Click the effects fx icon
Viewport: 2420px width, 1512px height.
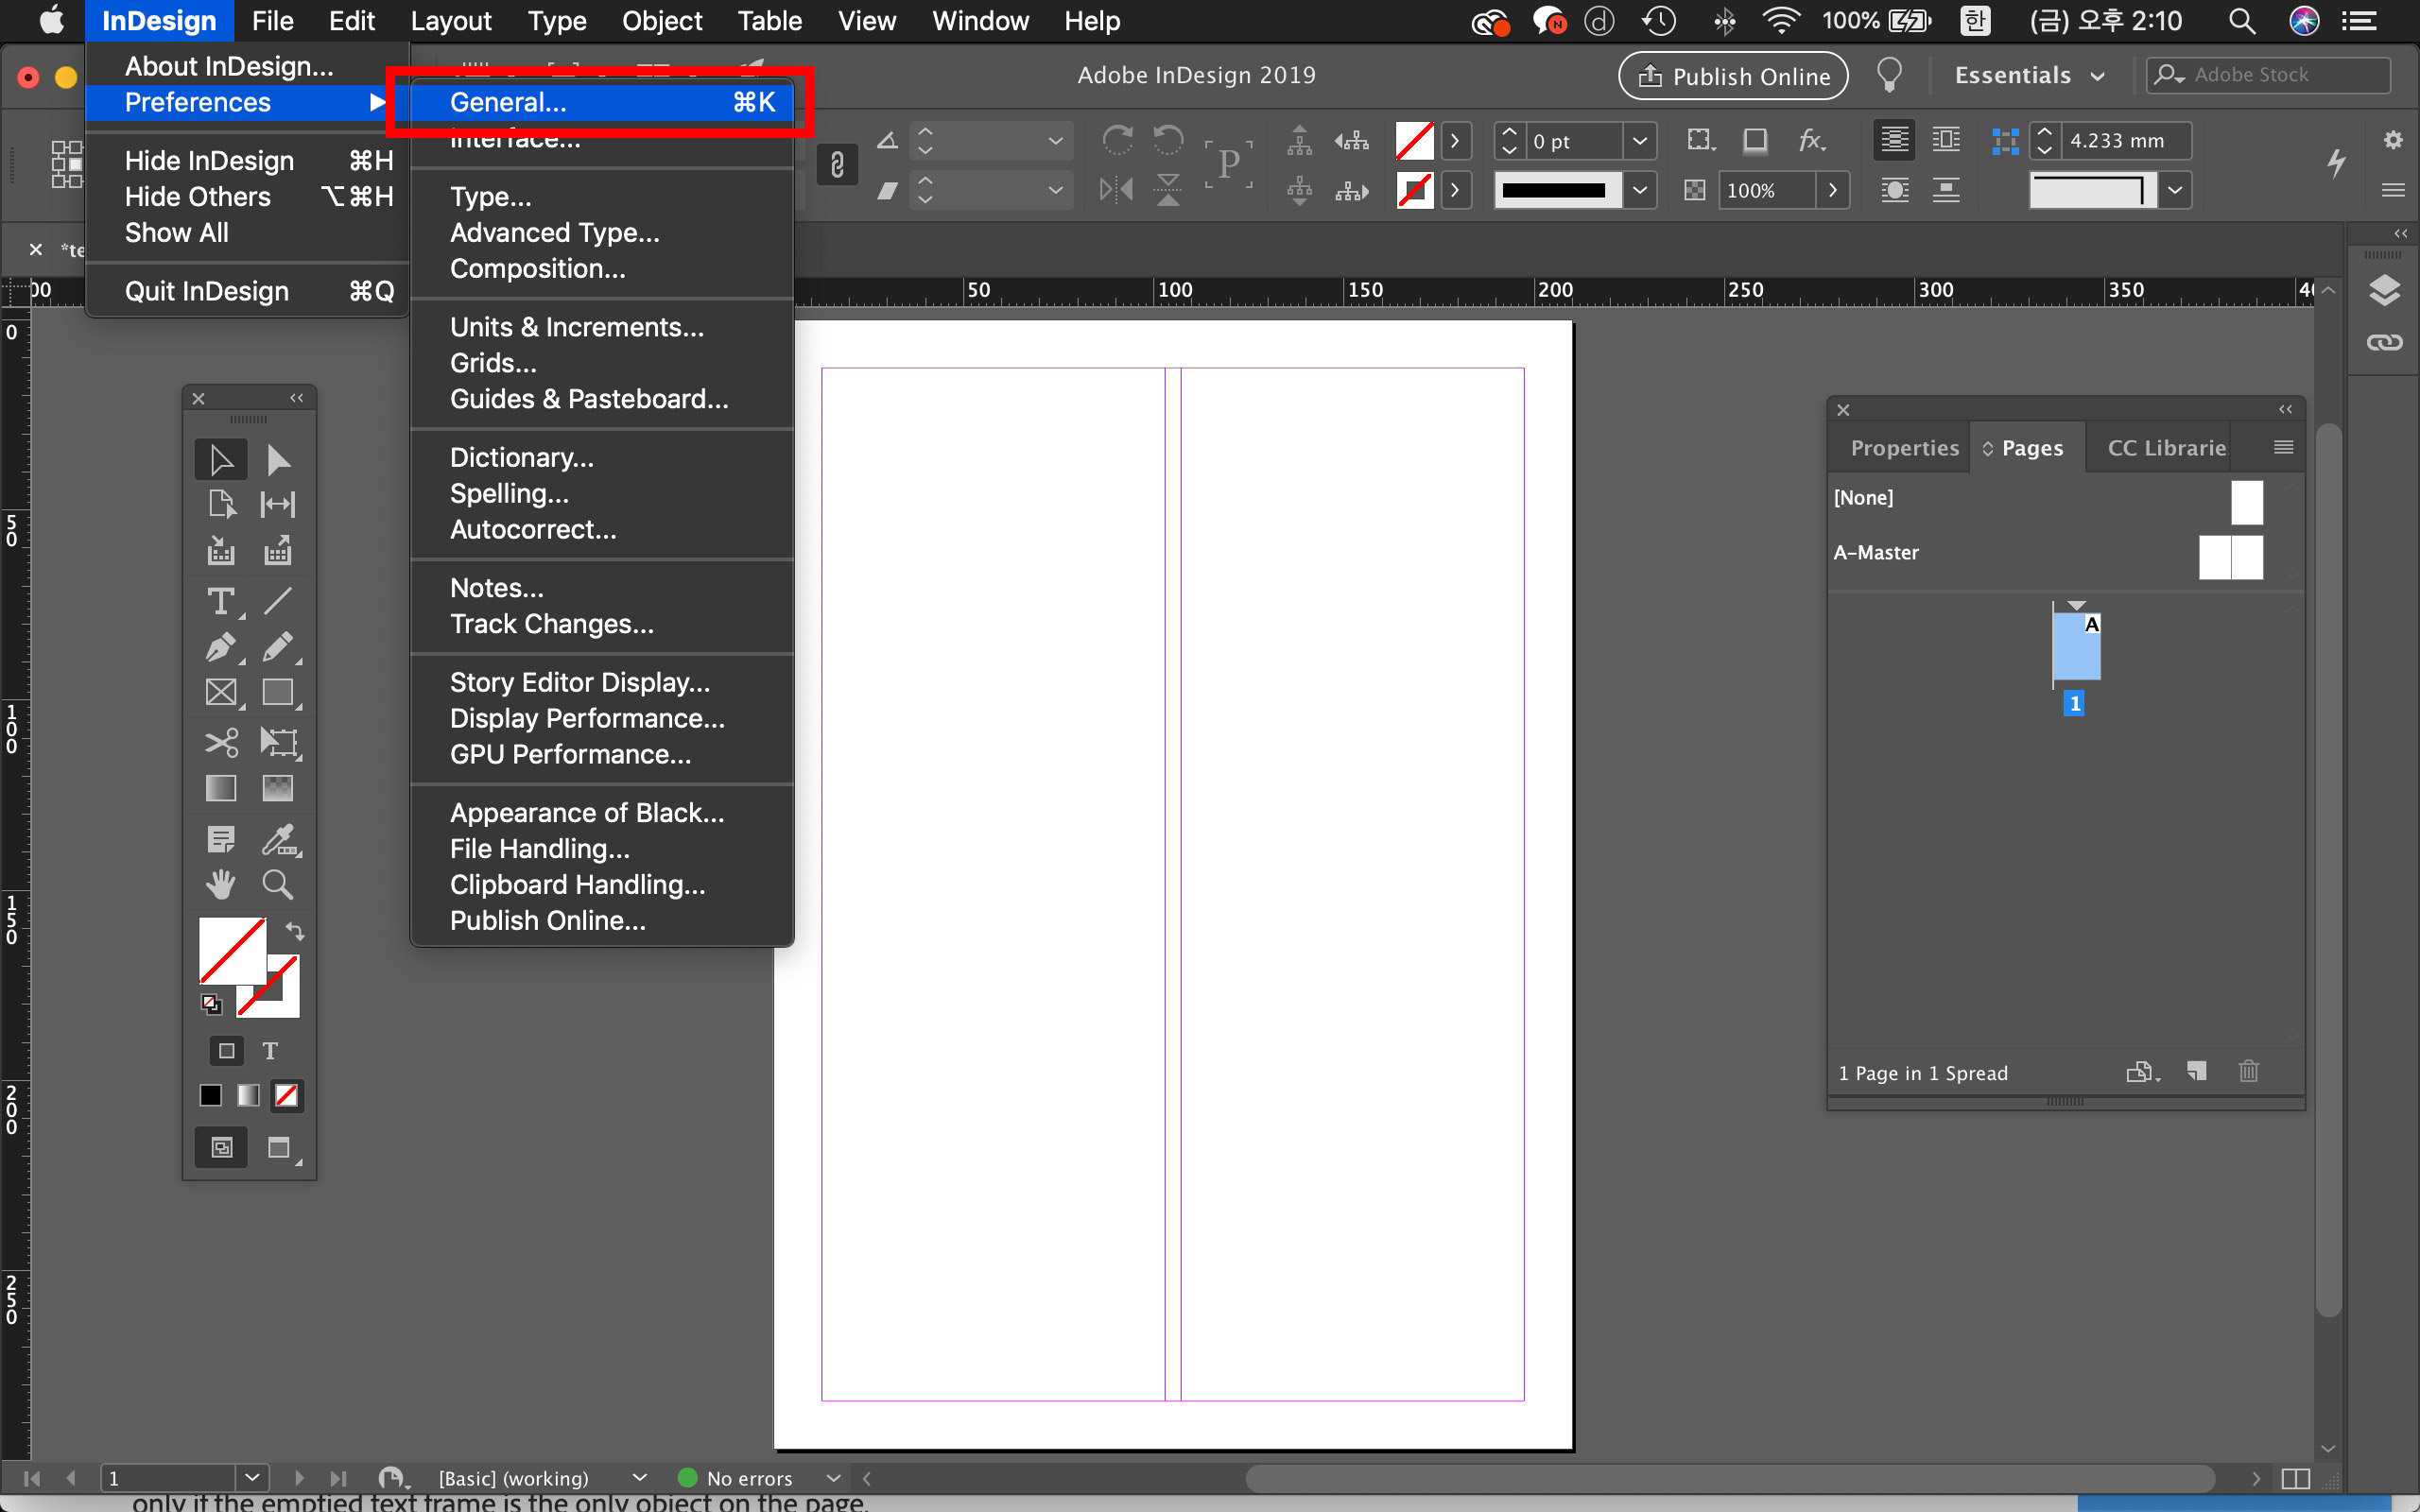tap(1811, 140)
